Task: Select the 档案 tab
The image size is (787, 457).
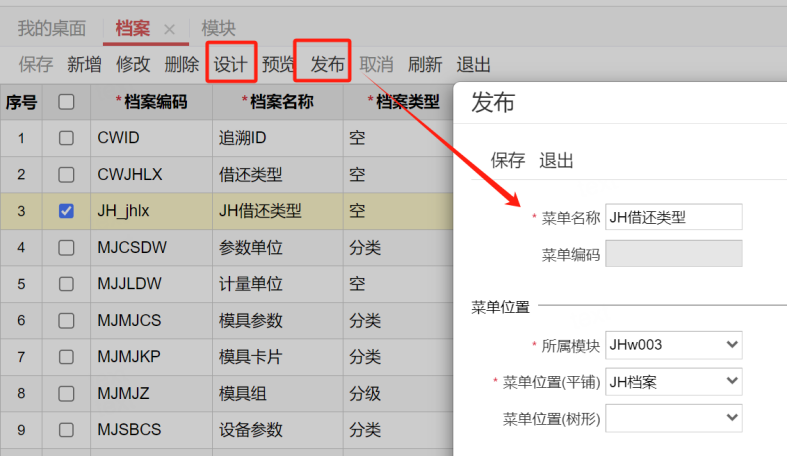Action: [x=133, y=28]
